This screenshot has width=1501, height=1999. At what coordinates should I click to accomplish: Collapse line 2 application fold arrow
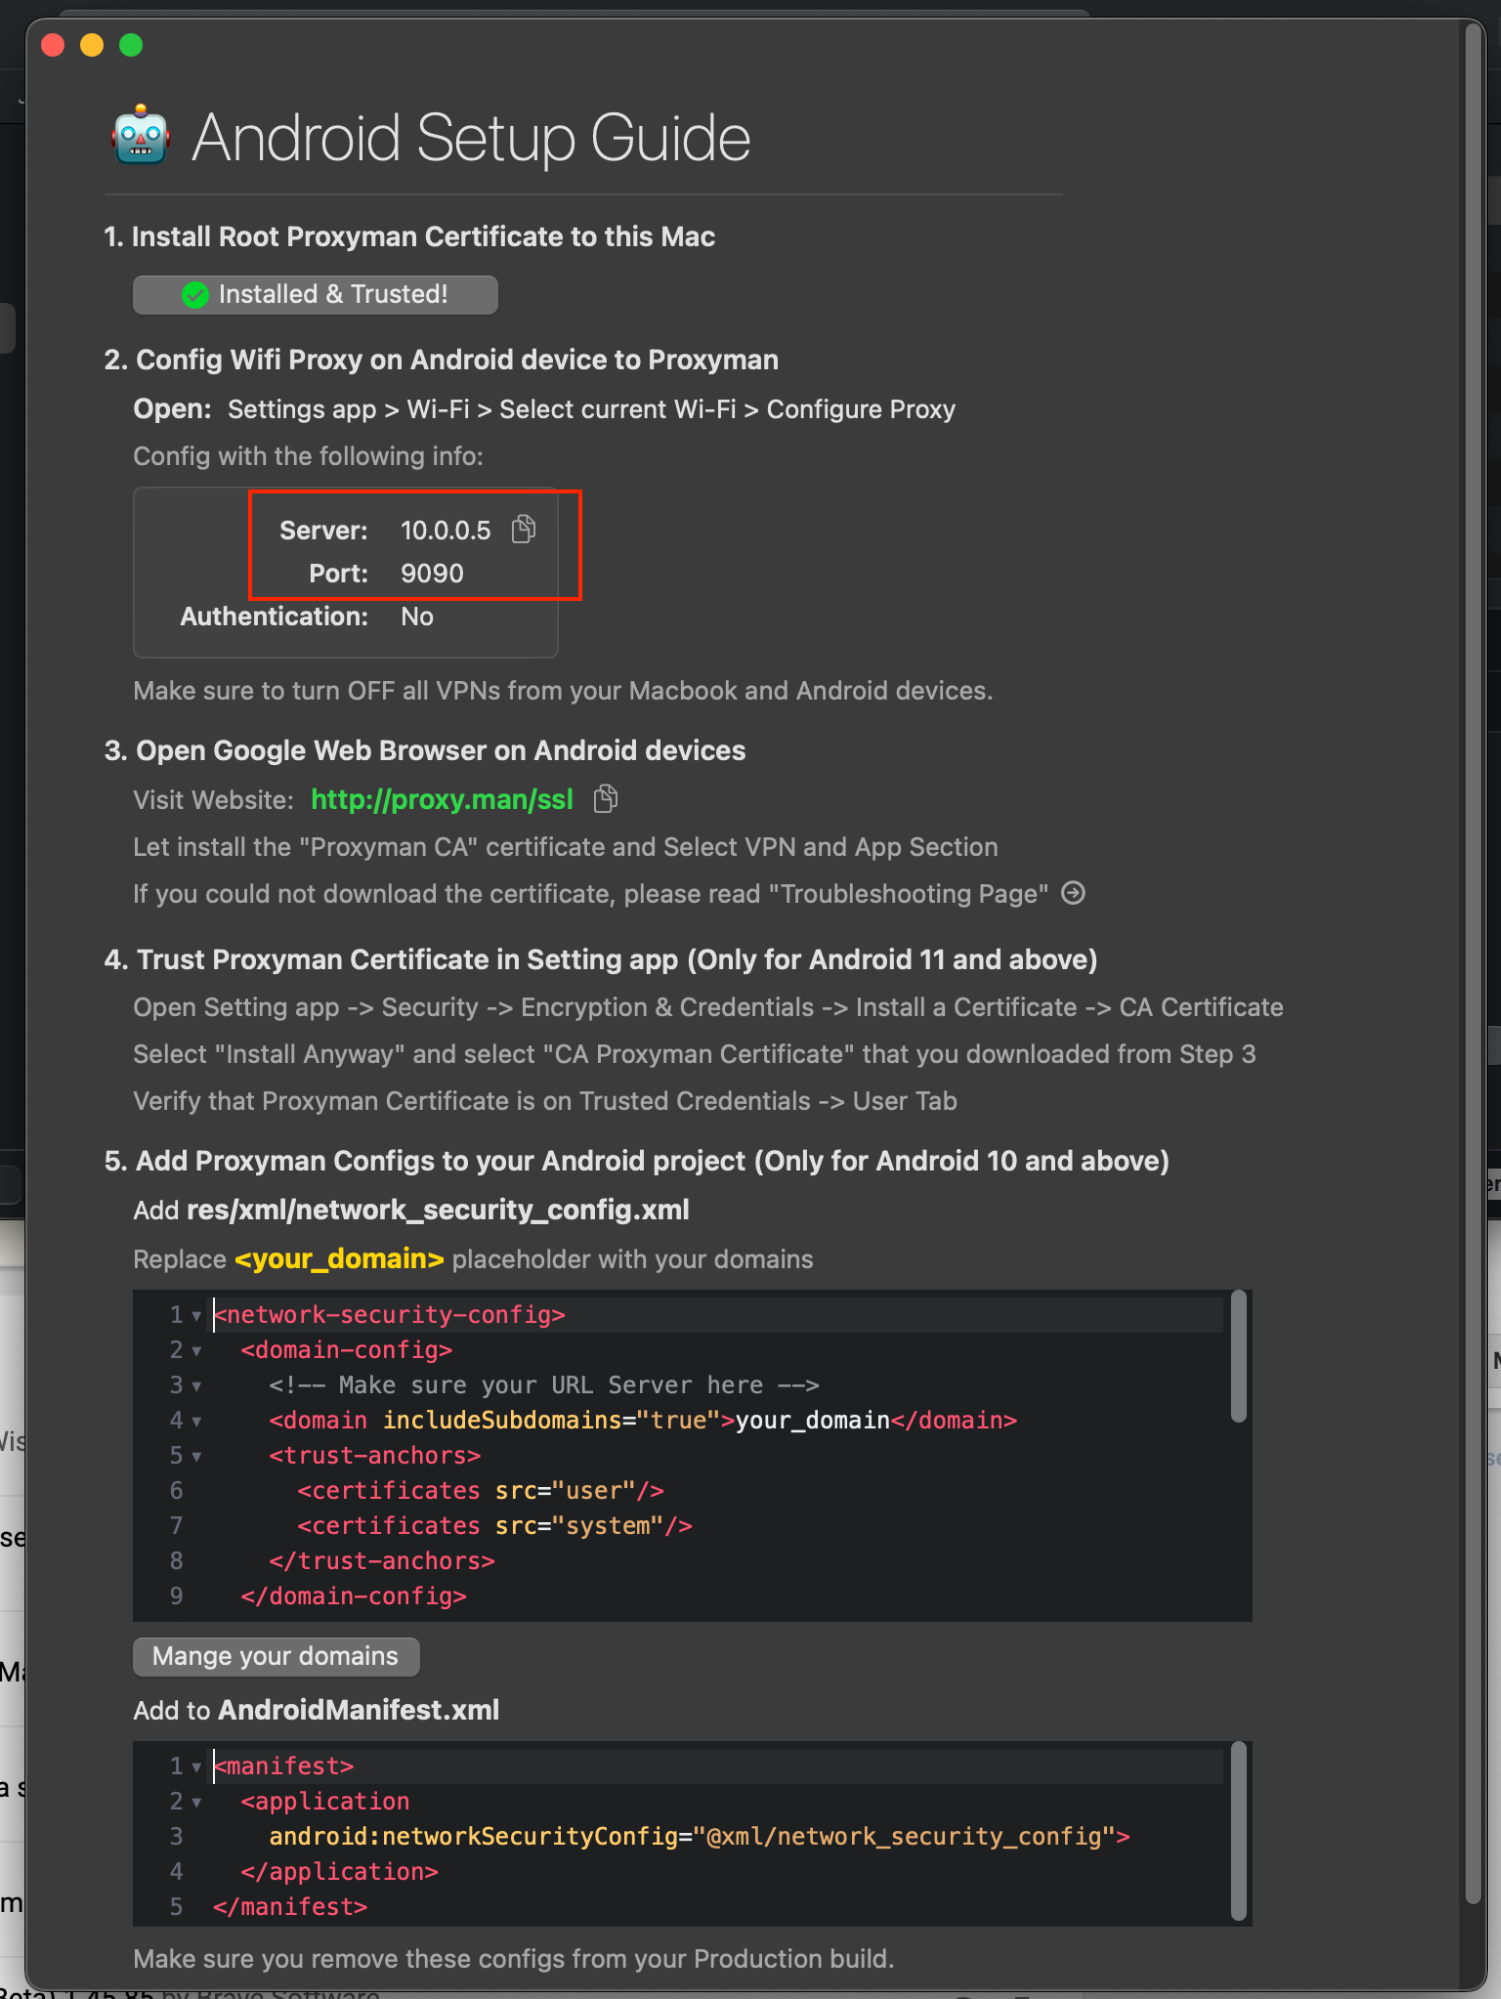(197, 1803)
